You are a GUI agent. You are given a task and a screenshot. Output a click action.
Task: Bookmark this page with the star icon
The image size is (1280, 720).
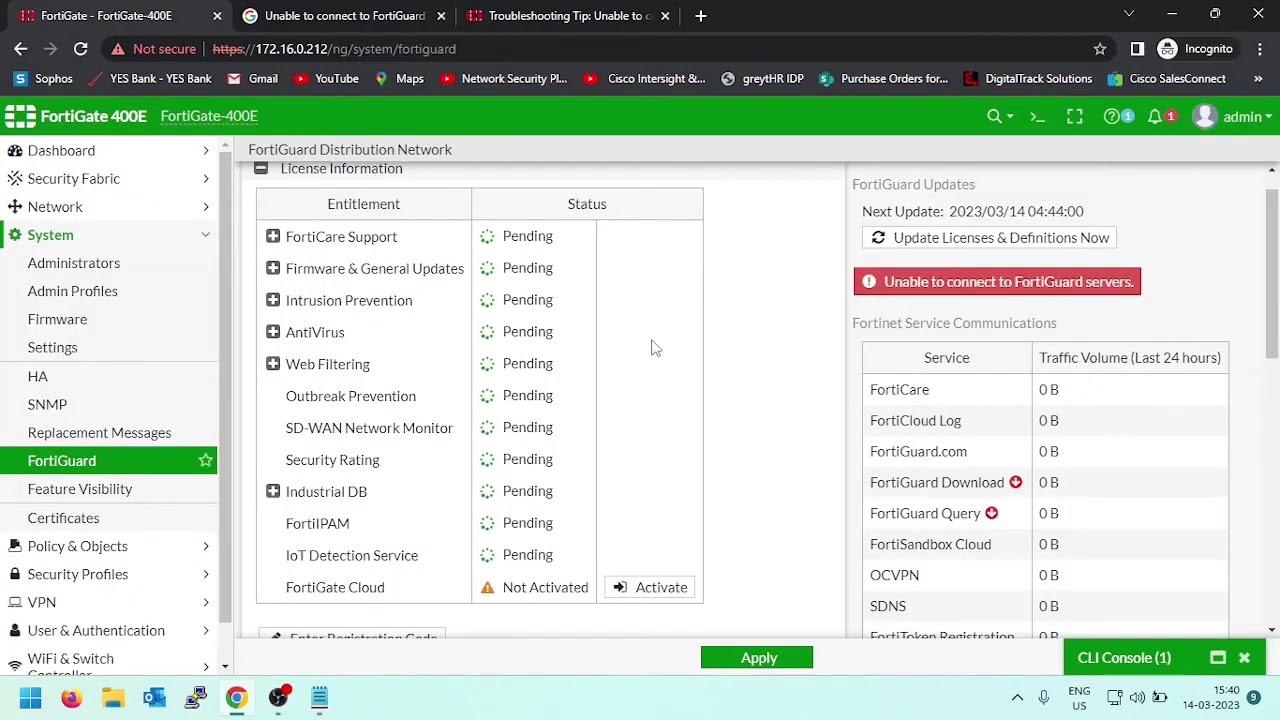pos(1100,49)
